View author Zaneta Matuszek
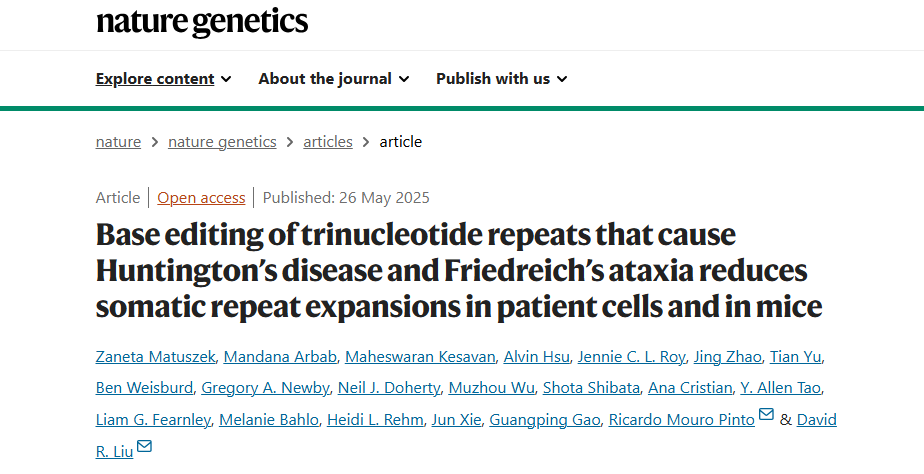The width and height of the screenshot is (924, 474). pyautogui.click(x=154, y=357)
